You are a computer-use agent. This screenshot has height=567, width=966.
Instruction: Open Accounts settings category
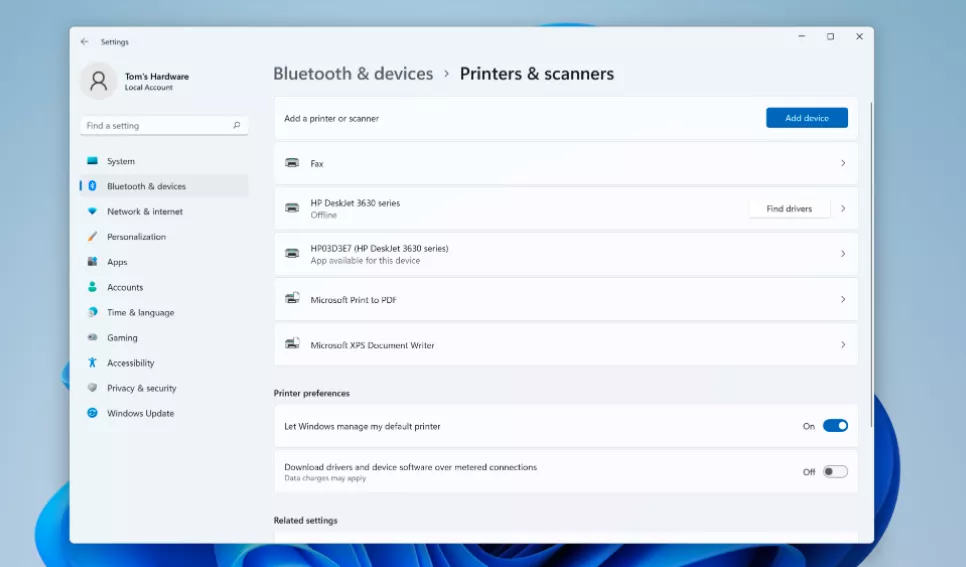[164, 287]
